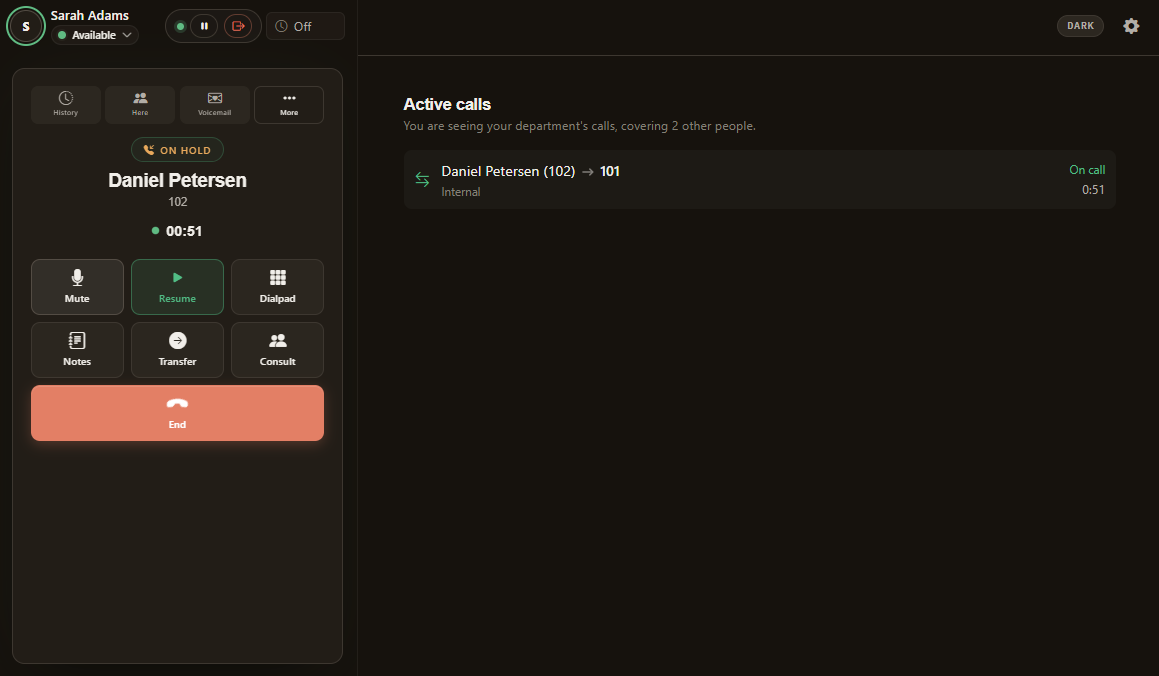The height and width of the screenshot is (676, 1159).
Task: Start a Consult call
Action: pyautogui.click(x=277, y=349)
